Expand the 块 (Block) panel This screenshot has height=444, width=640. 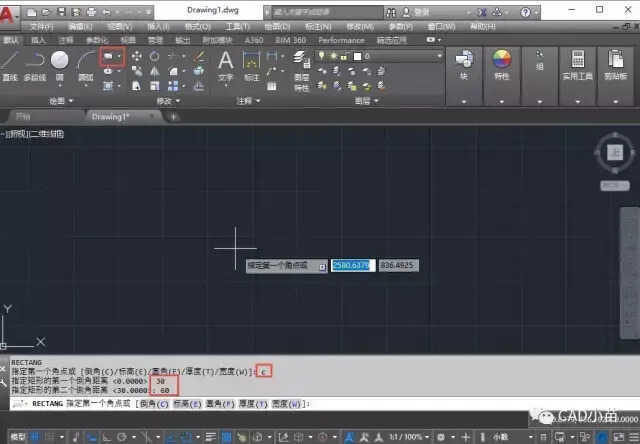[464, 101]
